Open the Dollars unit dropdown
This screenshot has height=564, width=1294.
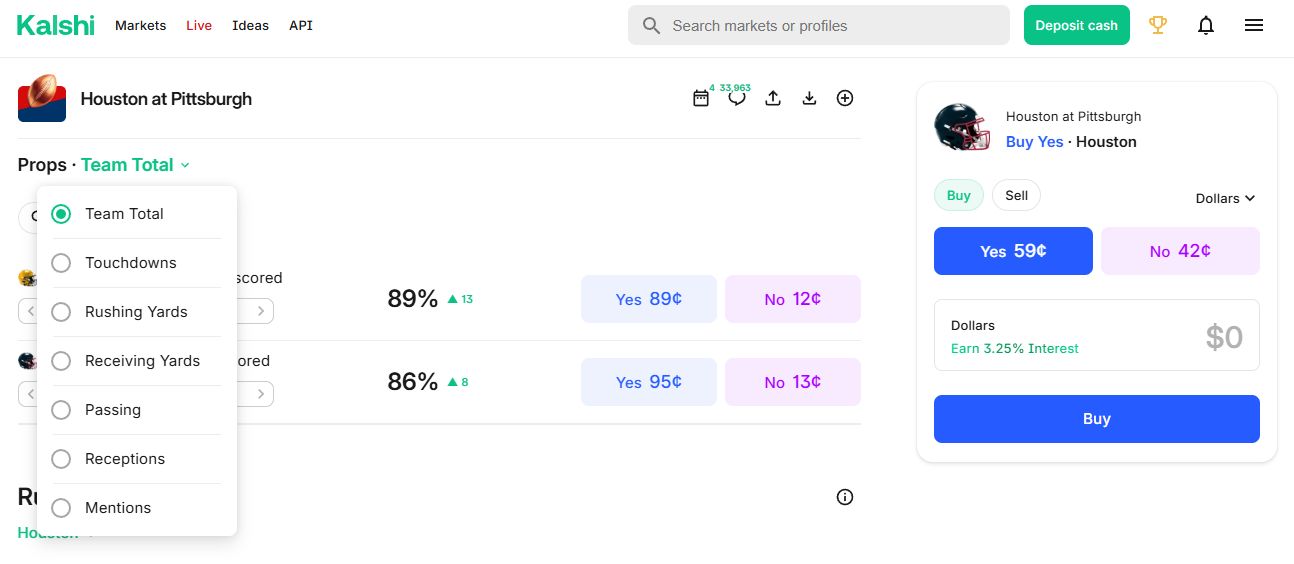(1225, 198)
